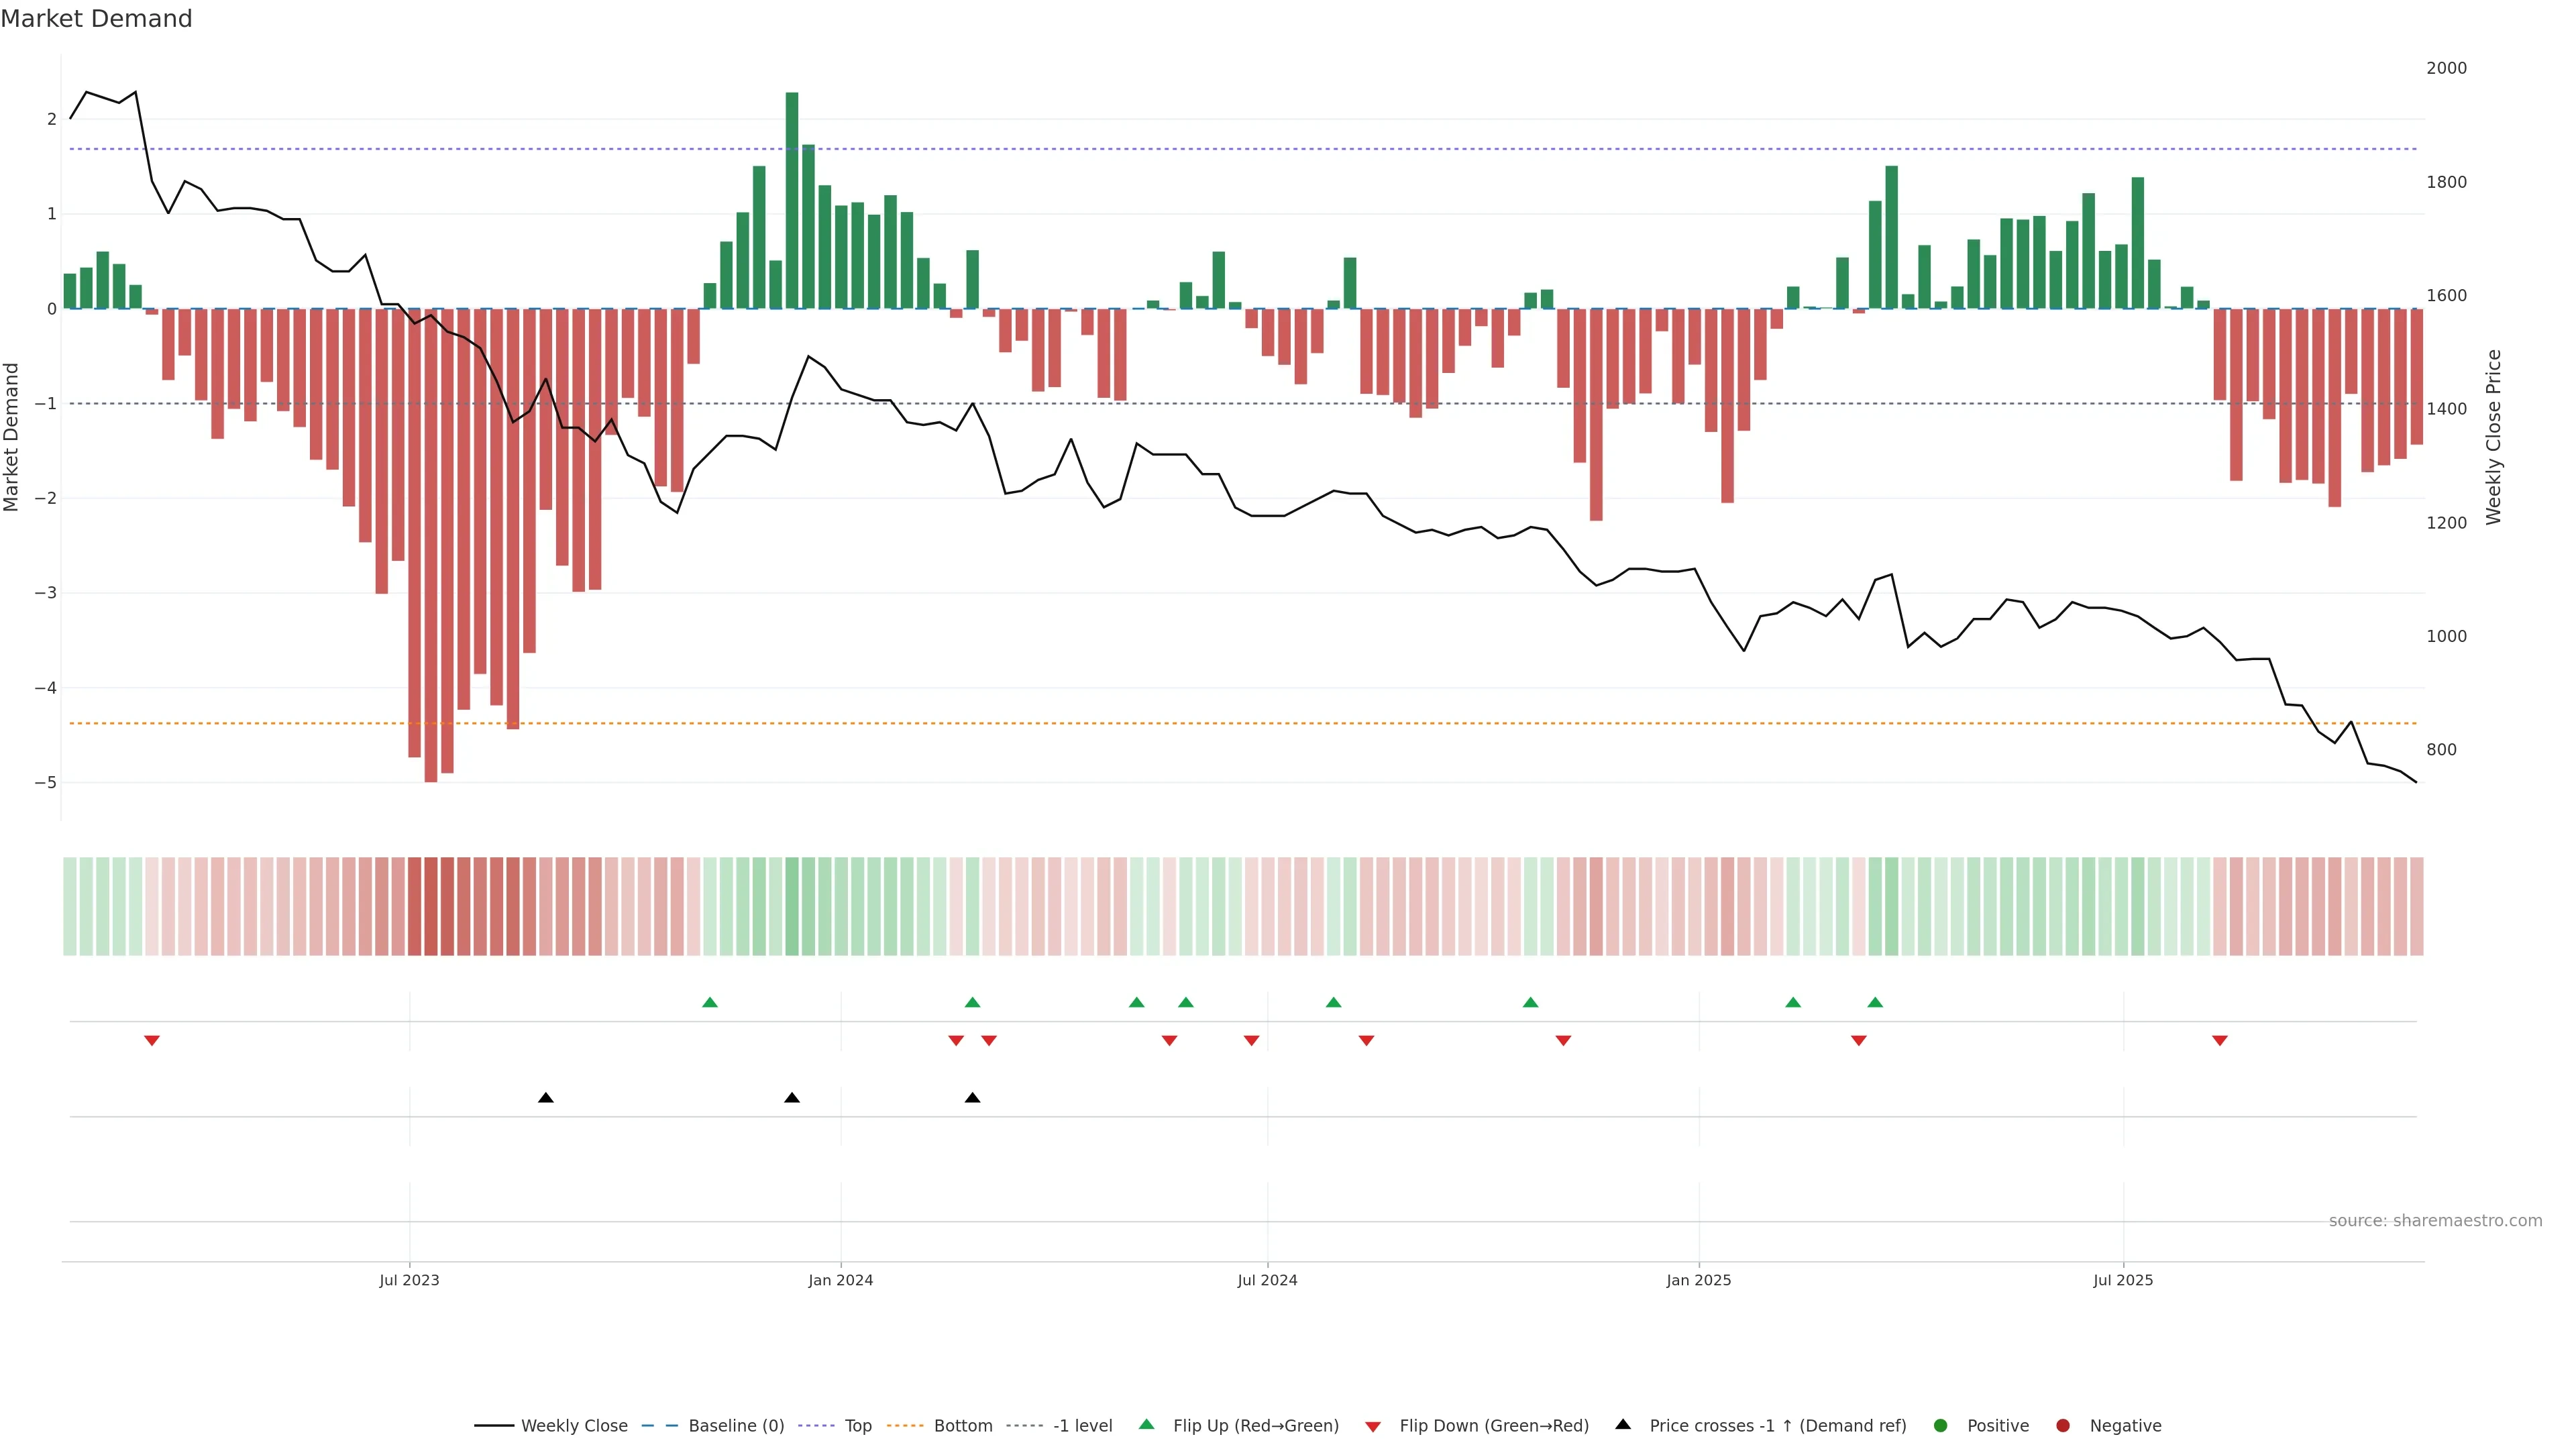Click the Market Demand chart title
This screenshot has height=1449, width=2576.
pos(96,19)
